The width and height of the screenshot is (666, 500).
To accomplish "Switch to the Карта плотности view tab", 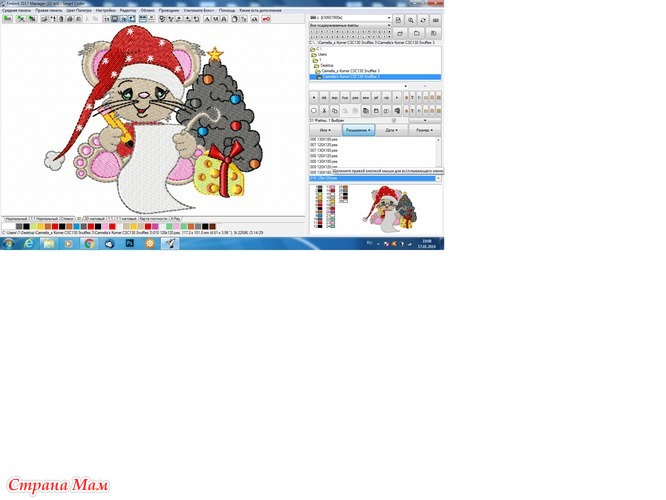I will 153,219.
